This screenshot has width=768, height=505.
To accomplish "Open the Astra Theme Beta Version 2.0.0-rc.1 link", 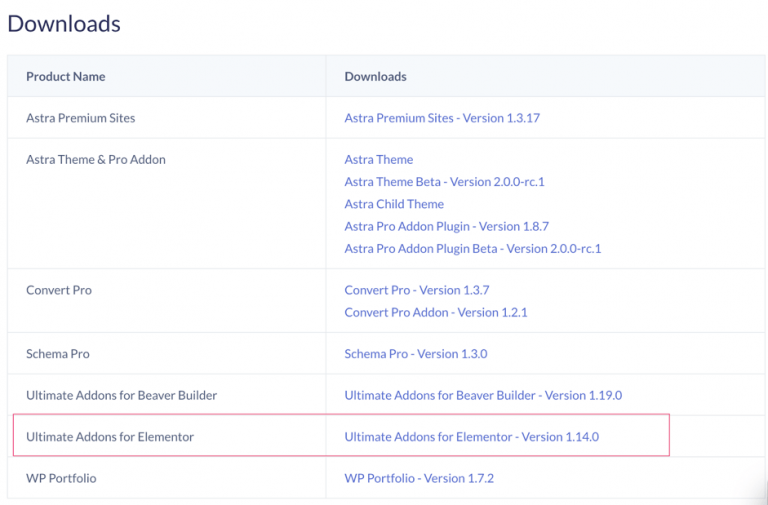I will pos(444,182).
